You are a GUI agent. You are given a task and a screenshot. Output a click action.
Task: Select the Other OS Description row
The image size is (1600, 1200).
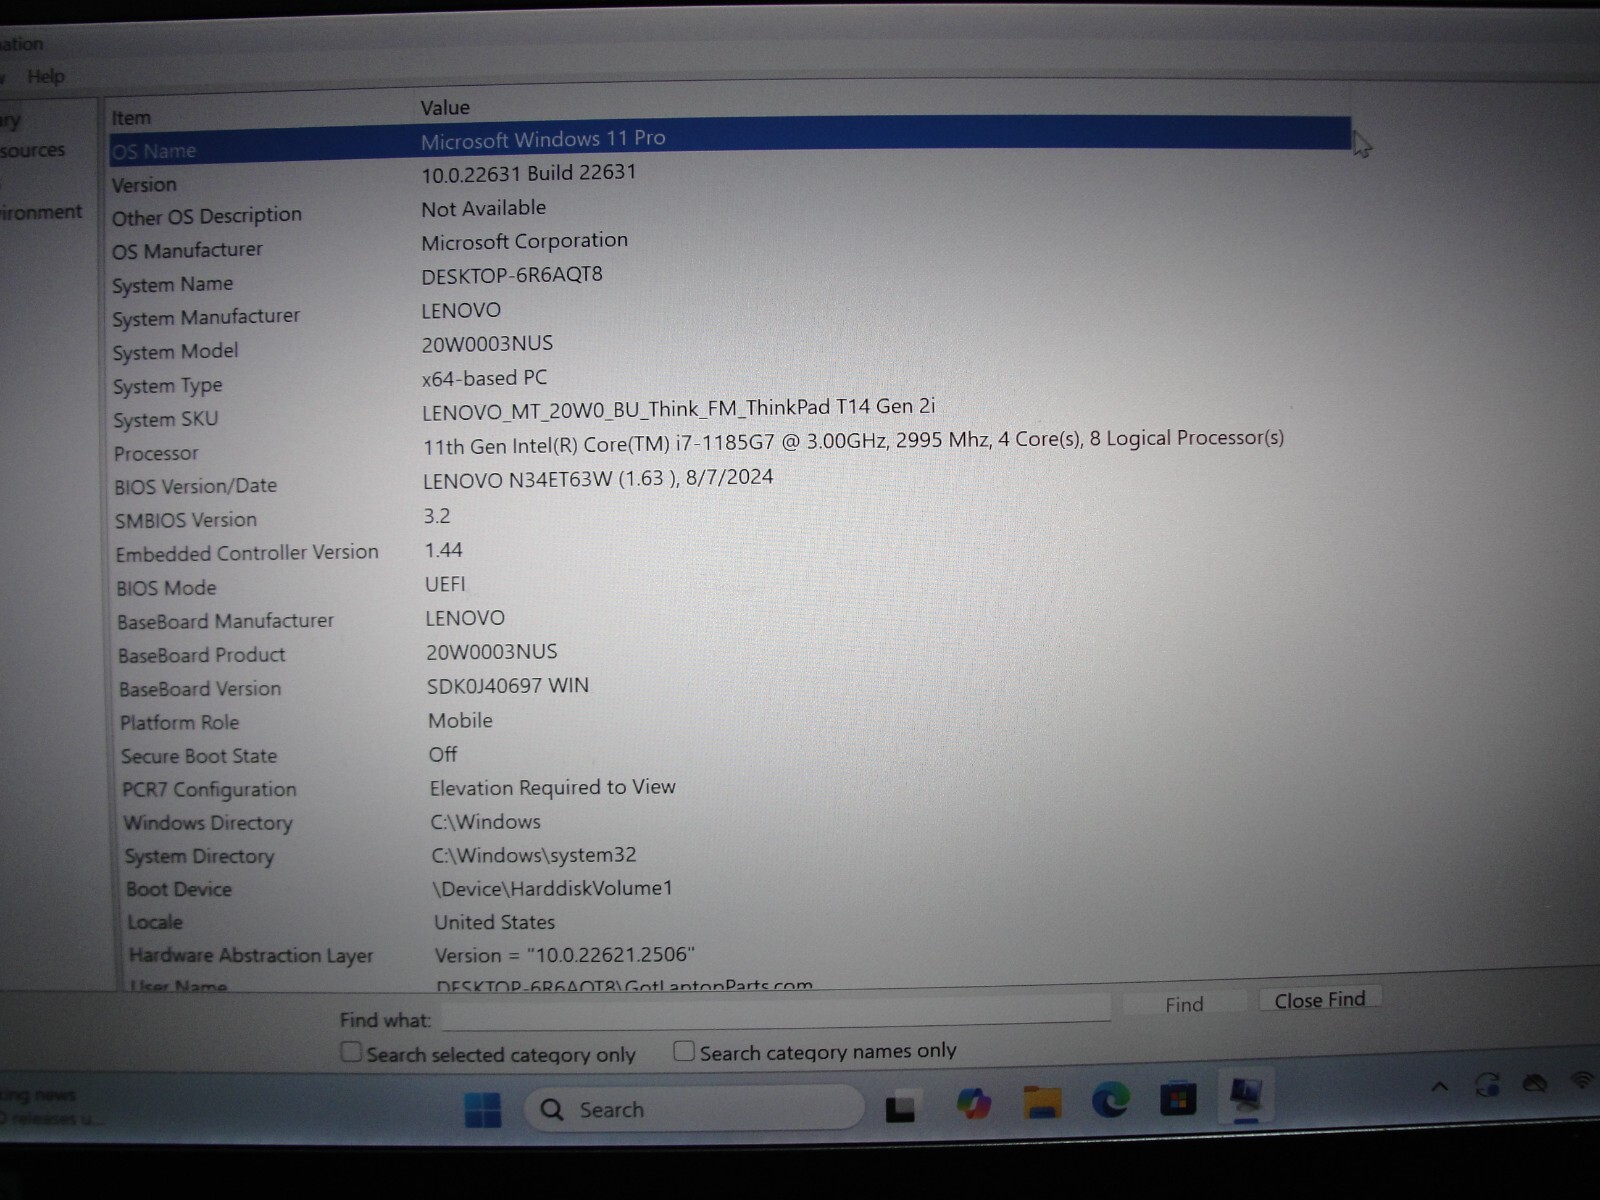pyautogui.click(x=730, y=212)
